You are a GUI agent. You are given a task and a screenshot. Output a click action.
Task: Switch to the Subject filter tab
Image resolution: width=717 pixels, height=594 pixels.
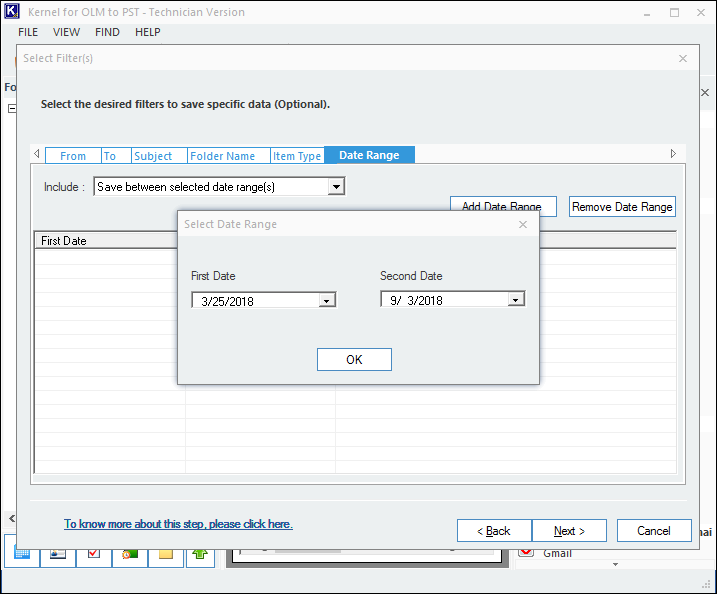point(159,155)
